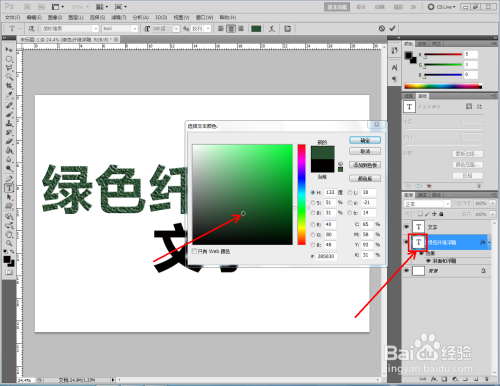Select the S saturation radio button

click(313, 203)
